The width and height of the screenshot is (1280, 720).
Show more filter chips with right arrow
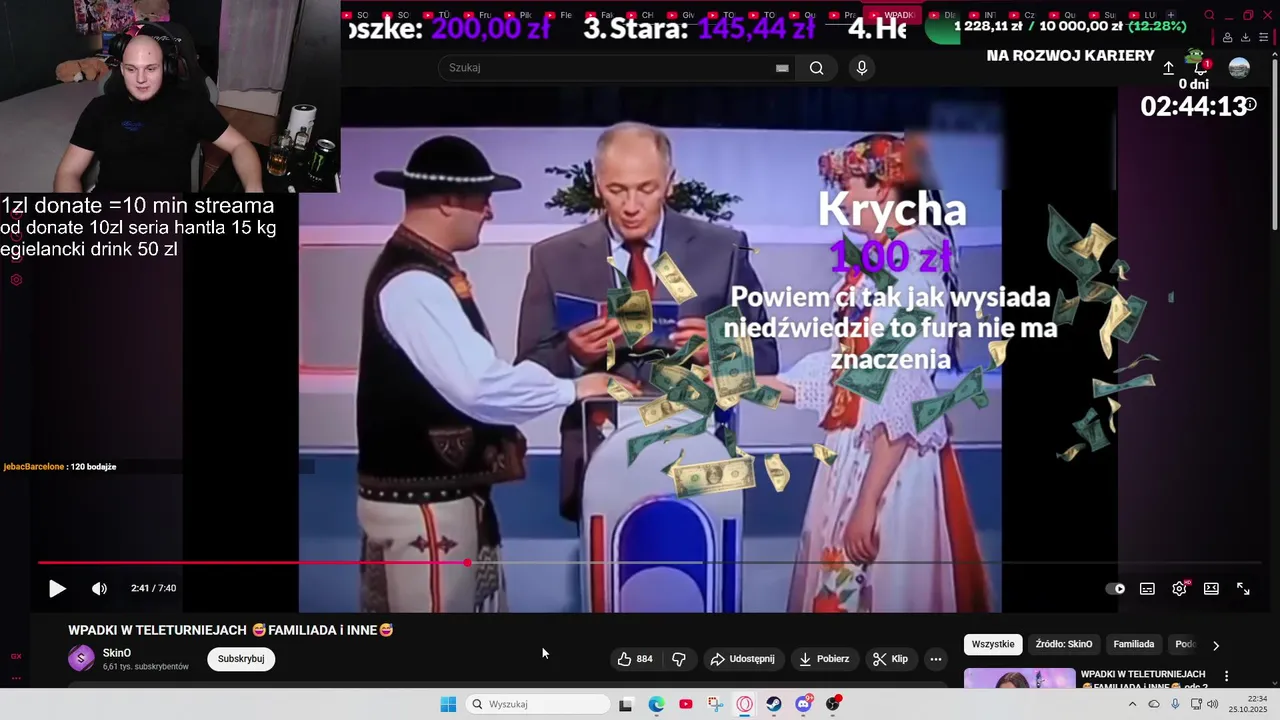[x=1216, y=645]
